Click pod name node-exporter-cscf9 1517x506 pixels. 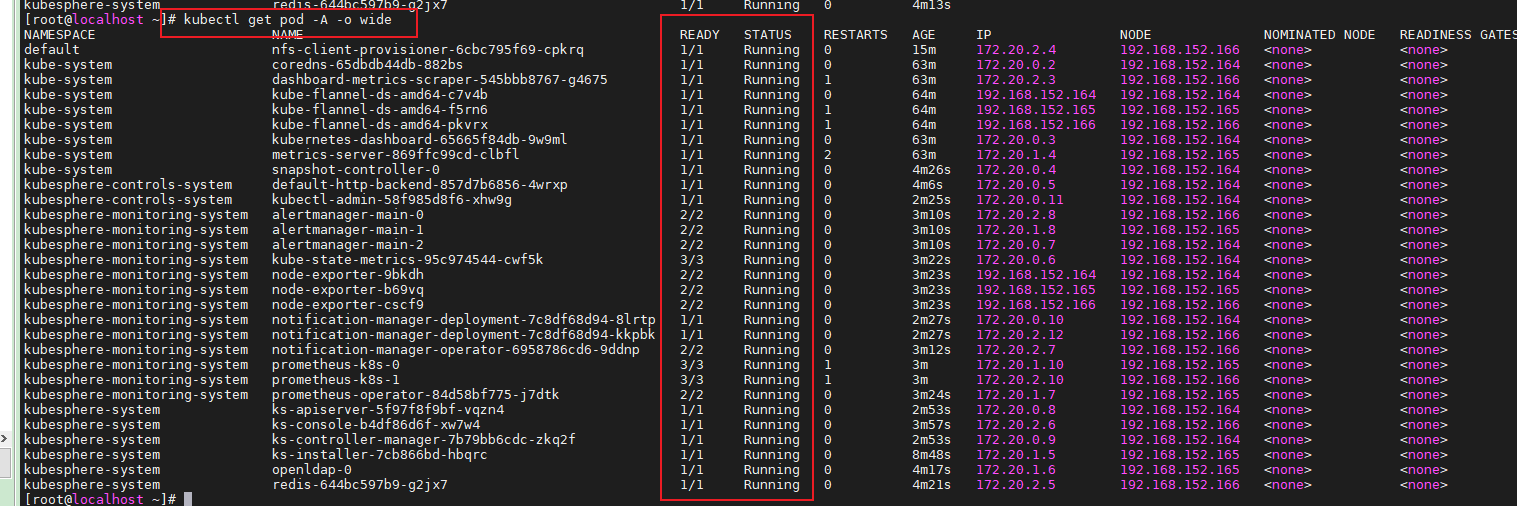tap(348, 305)
